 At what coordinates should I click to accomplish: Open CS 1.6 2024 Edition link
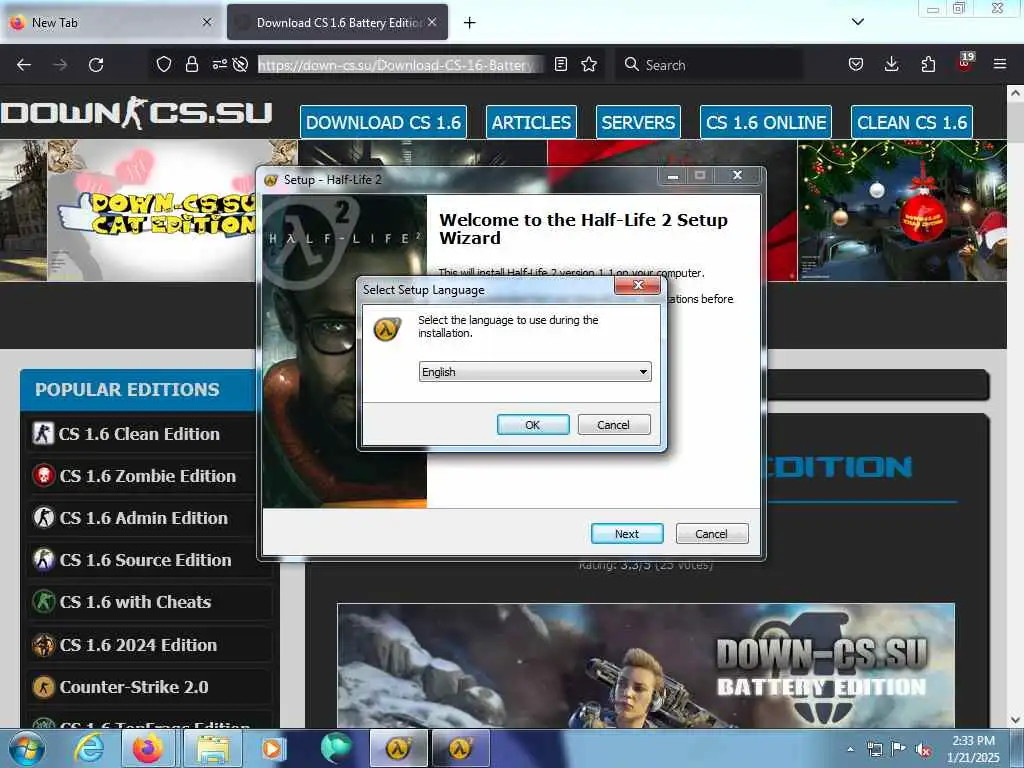(138, 645)
